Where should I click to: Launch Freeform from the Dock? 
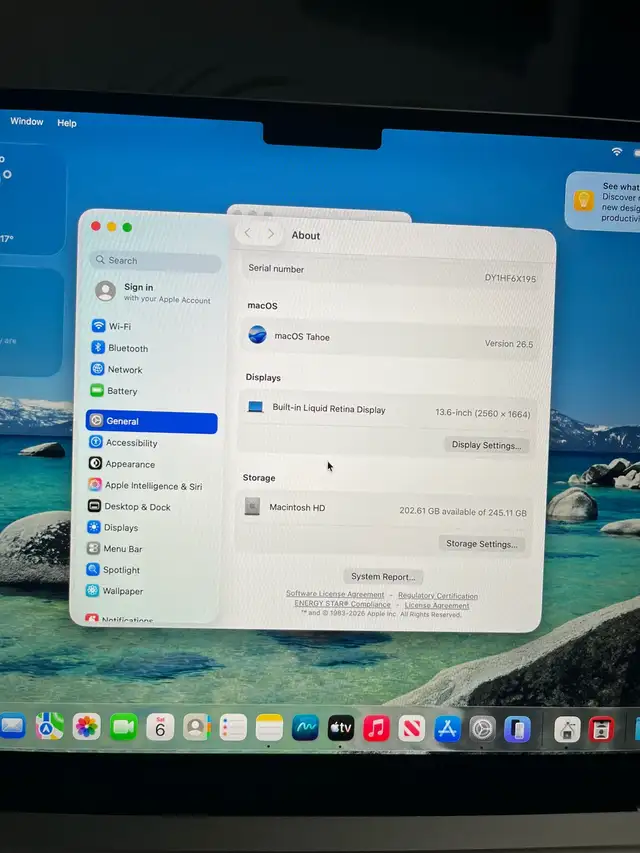(x=305, y=728)
